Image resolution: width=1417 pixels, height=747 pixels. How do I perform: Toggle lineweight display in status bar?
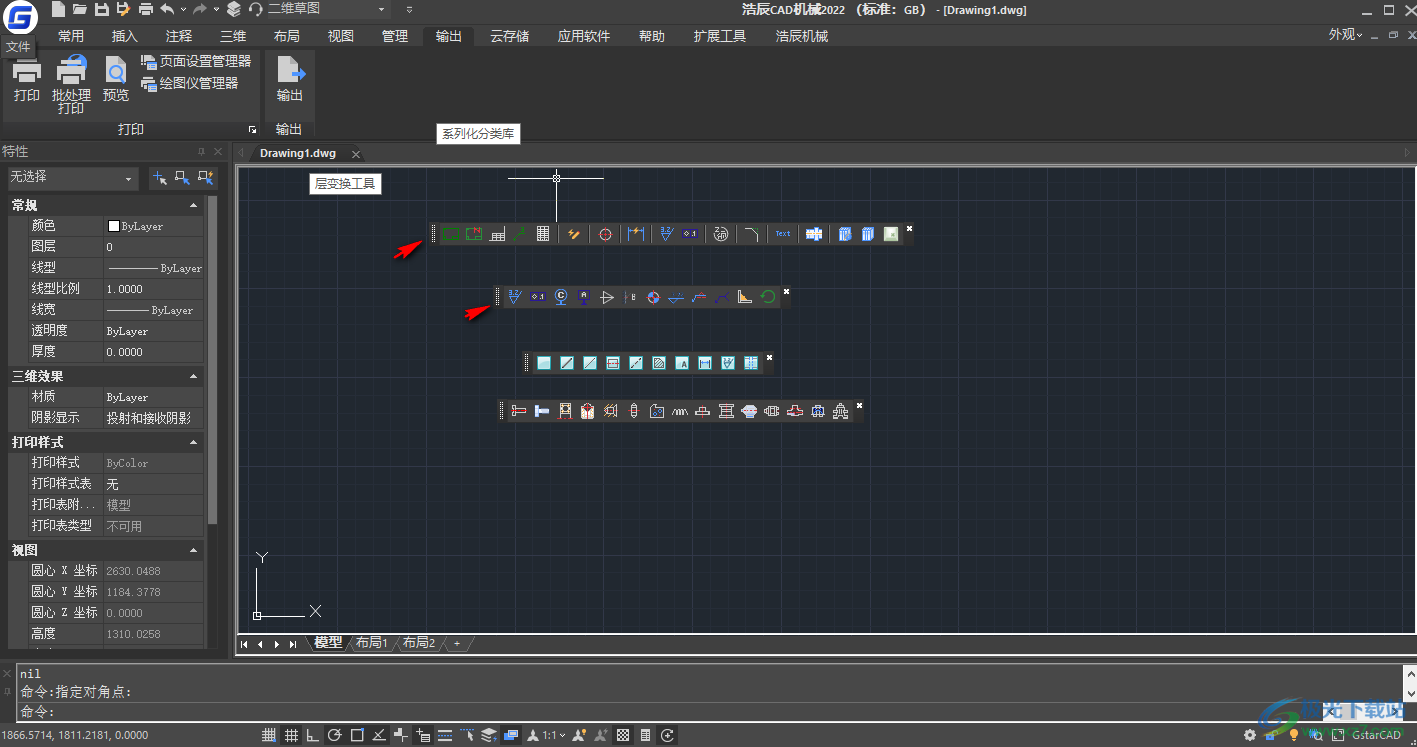click(x=445, y=736)
